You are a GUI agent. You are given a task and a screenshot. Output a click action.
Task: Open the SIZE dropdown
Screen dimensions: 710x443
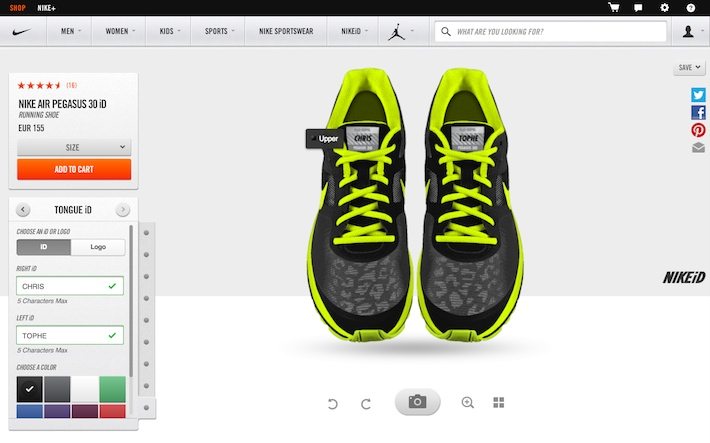74,147
